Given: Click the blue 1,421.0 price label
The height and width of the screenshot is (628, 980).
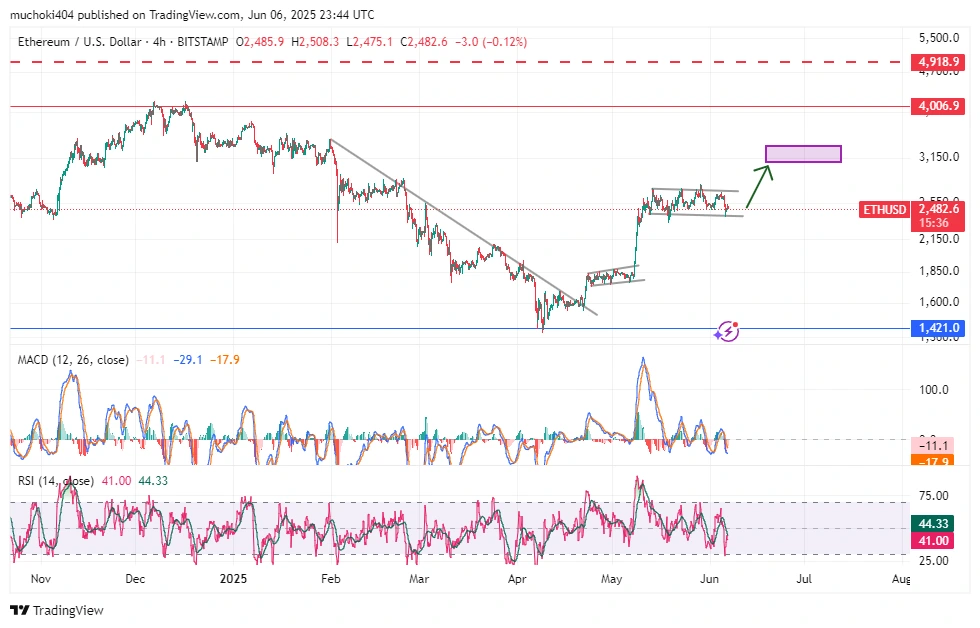Looking at the screenshot, I should [x=939, y=328].
